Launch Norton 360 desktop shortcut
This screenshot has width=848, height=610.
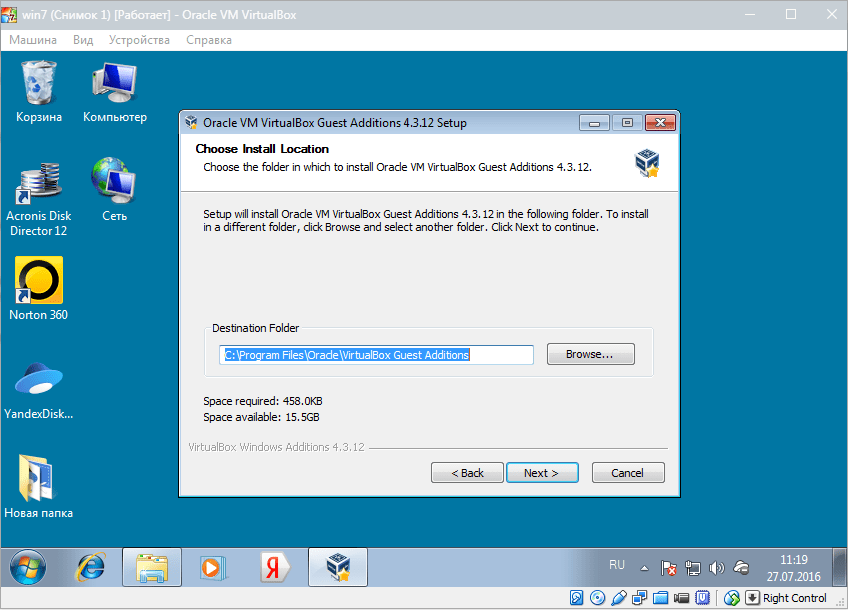(x=38, y=289)
